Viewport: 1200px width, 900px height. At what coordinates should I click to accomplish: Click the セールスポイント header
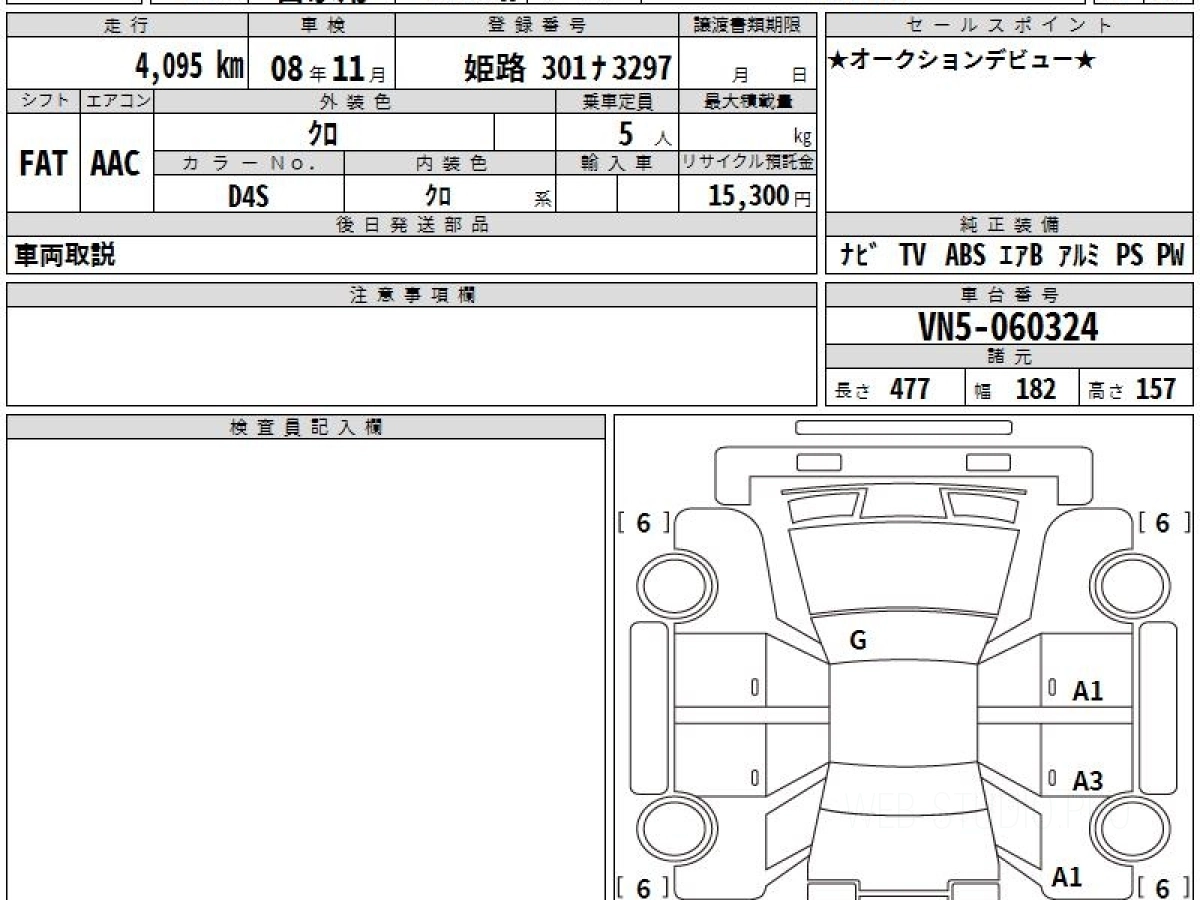(x=1010, y=26)
